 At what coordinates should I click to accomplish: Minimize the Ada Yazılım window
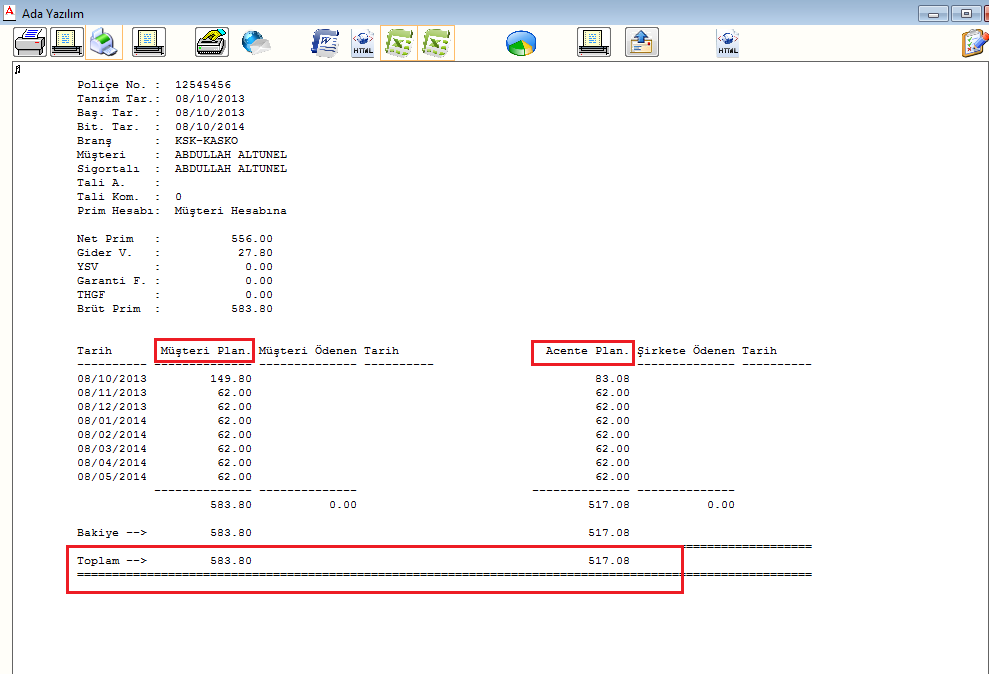935,13
